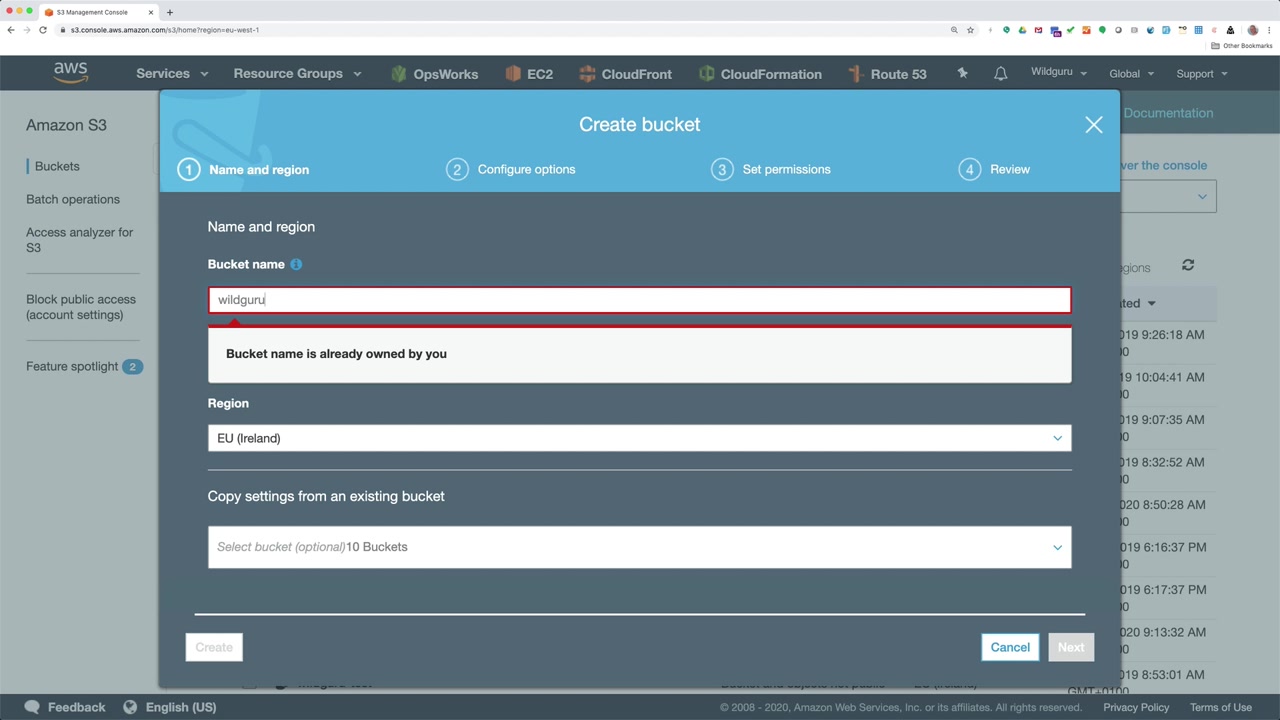Open the CloudFormation shortcut icon
Viewport: 1280px width, 720px height.
click(x=707, y=74)
